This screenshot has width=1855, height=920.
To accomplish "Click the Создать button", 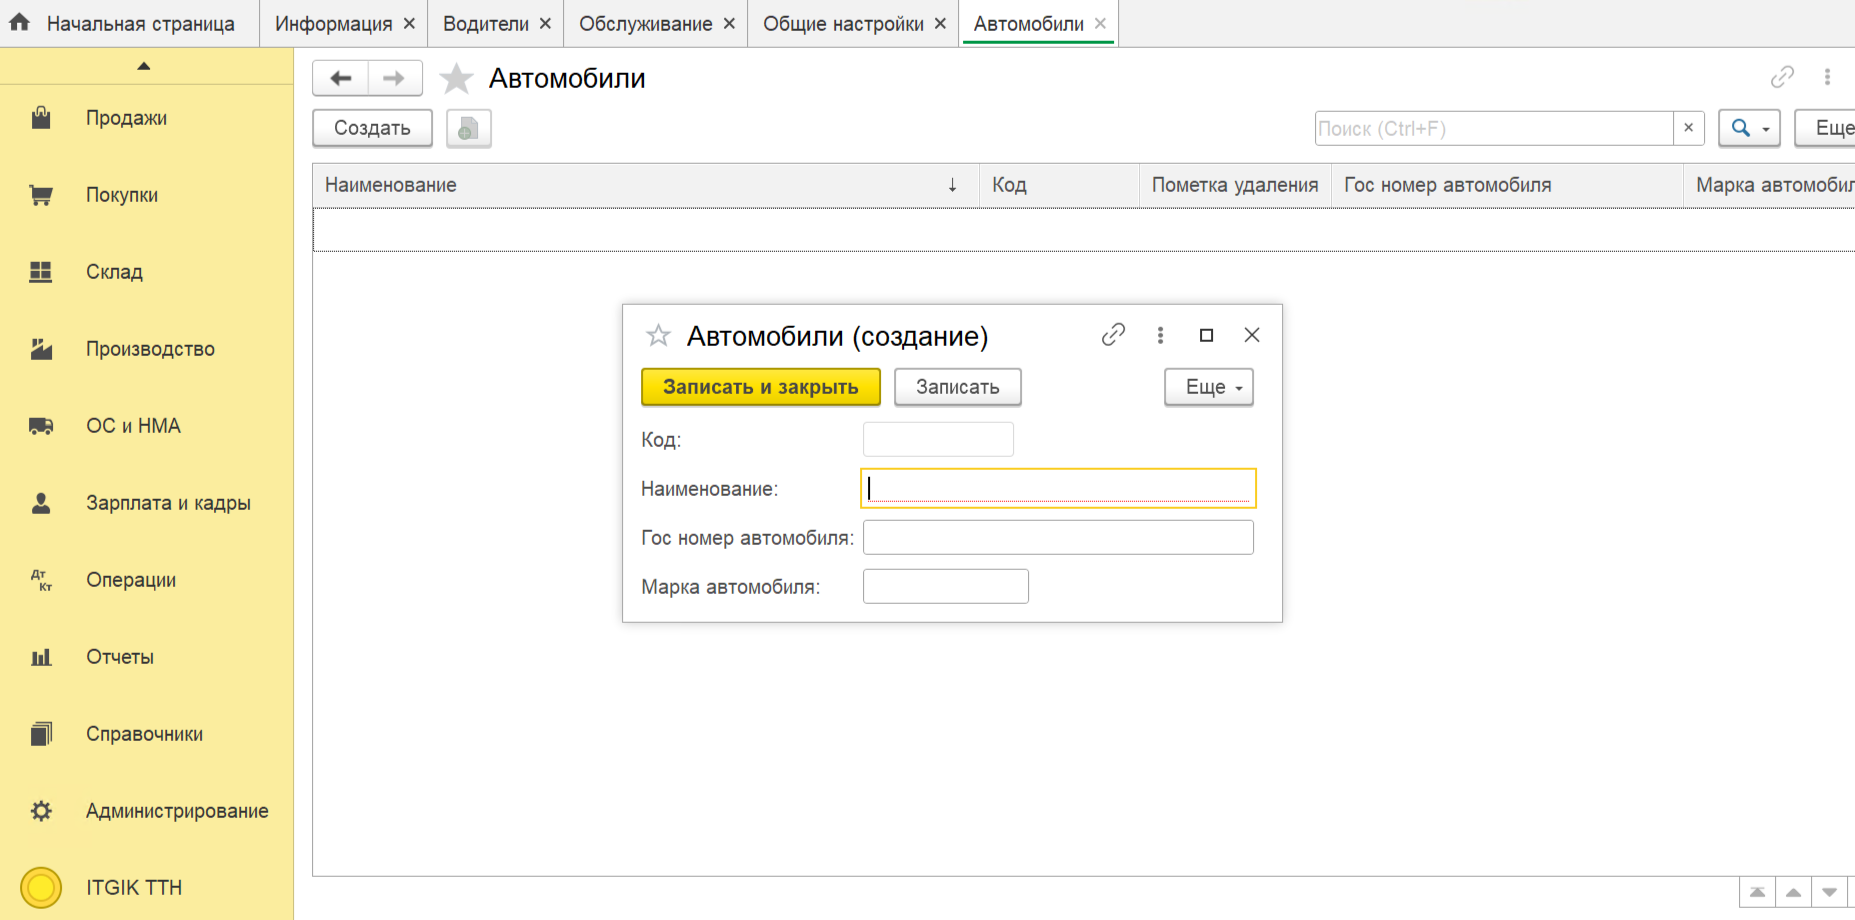I will (372, 128).
